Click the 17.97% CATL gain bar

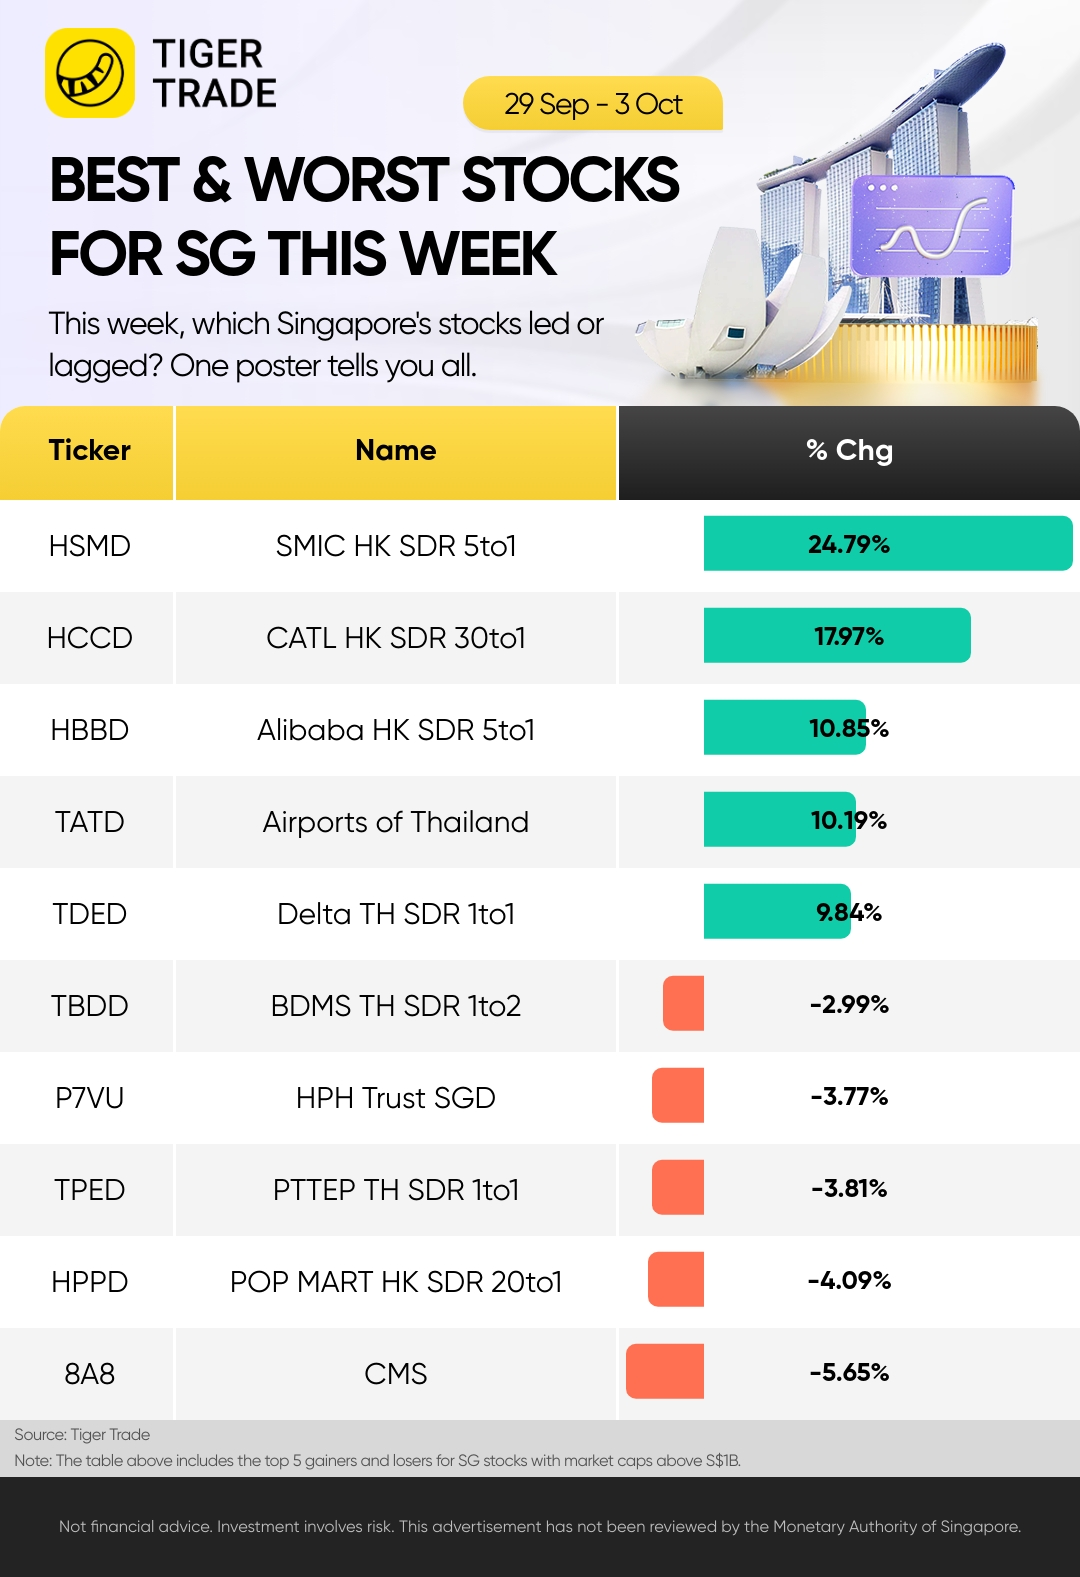[x=837, y=636]
